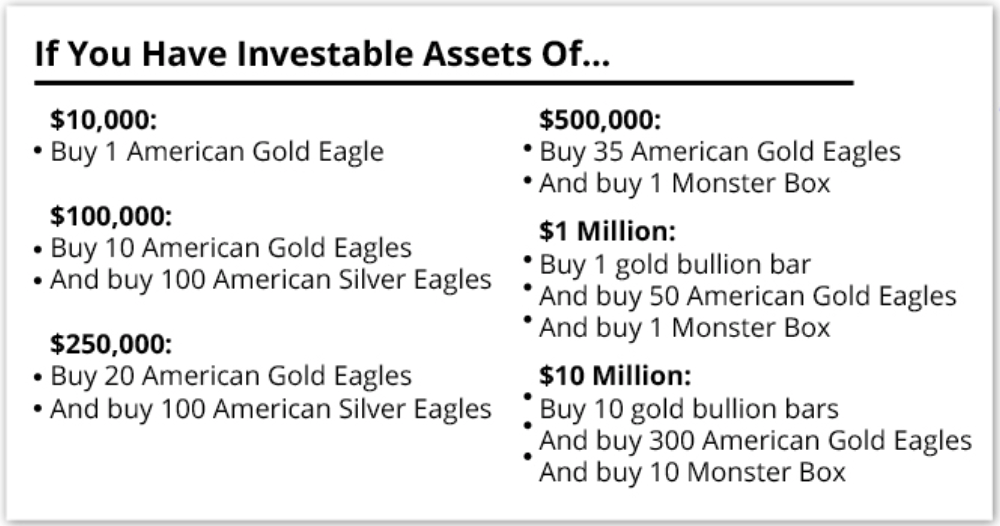Viewport: 1000px width, 526px height.
Task: Click 'And buy 100 American Silver Eagles' under $250,000
Action: click(x=270, y=409)
